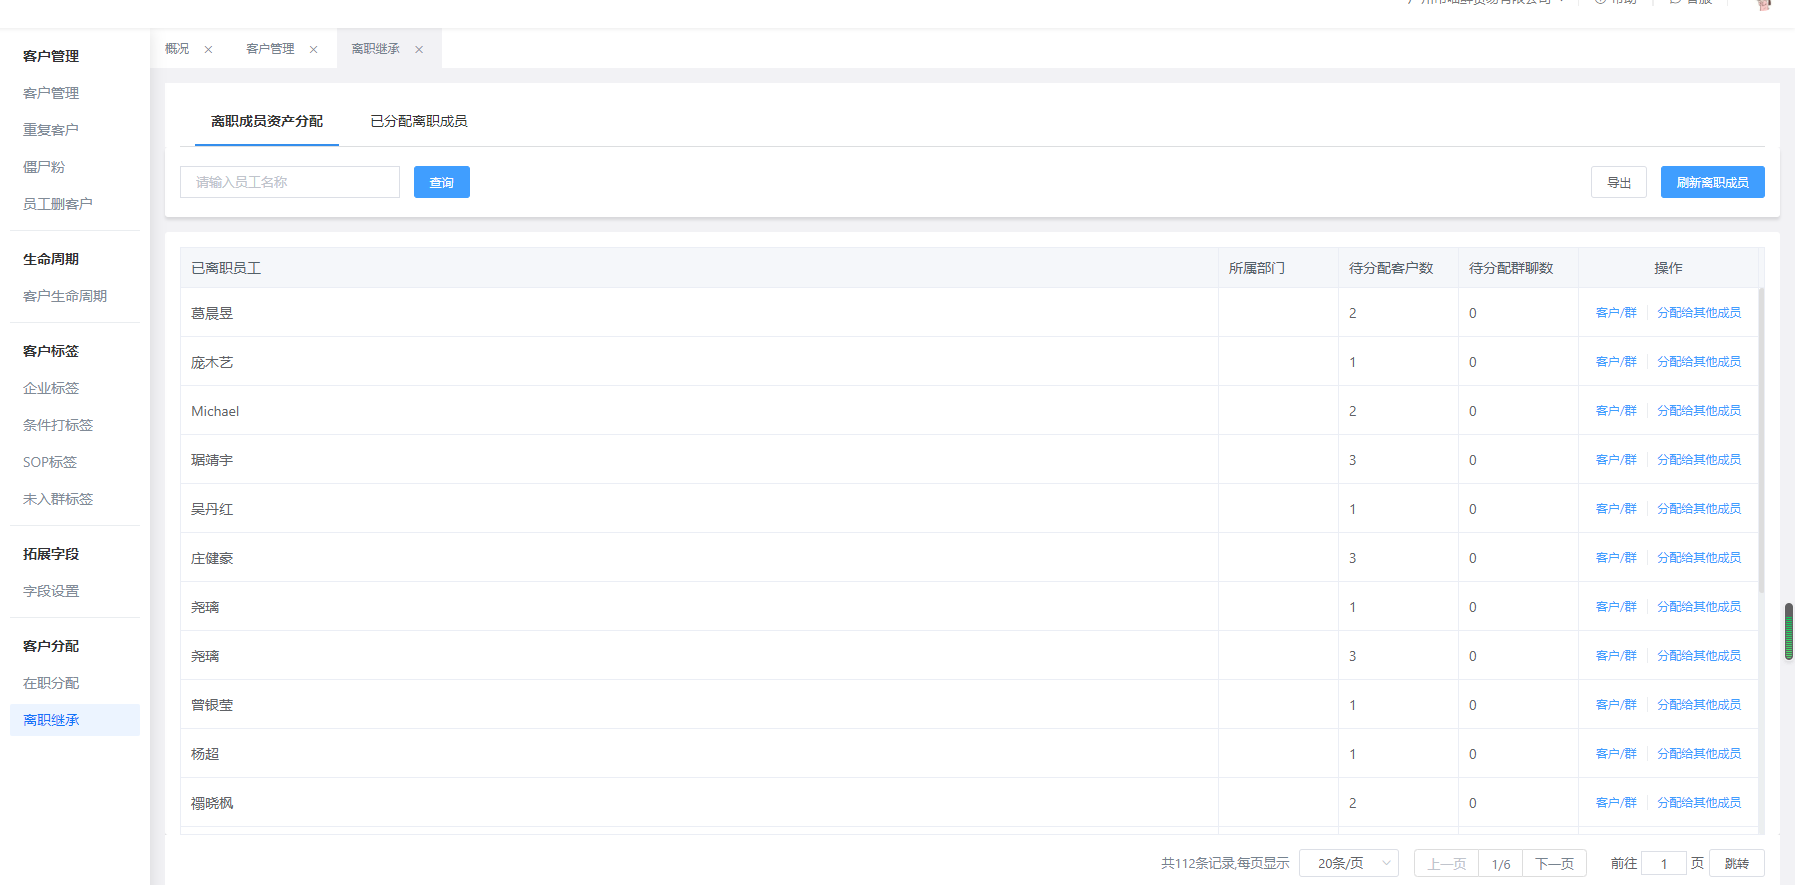Open 客户/群 for 杨超
The image size is (1795, 885).
1615,754
